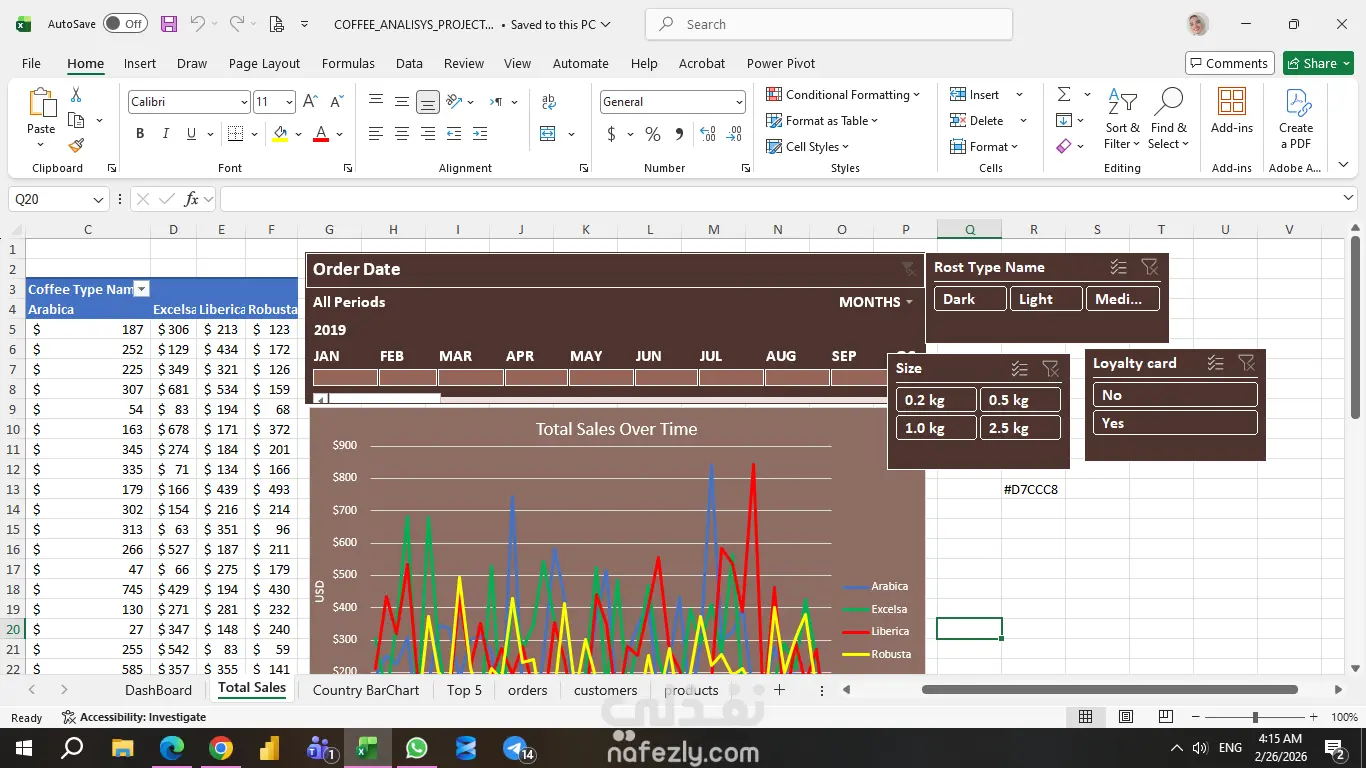Screen dimensions: 1366x768
Task: Toggle the Yes loyalty card option
Action: [x=1174, y=423]
